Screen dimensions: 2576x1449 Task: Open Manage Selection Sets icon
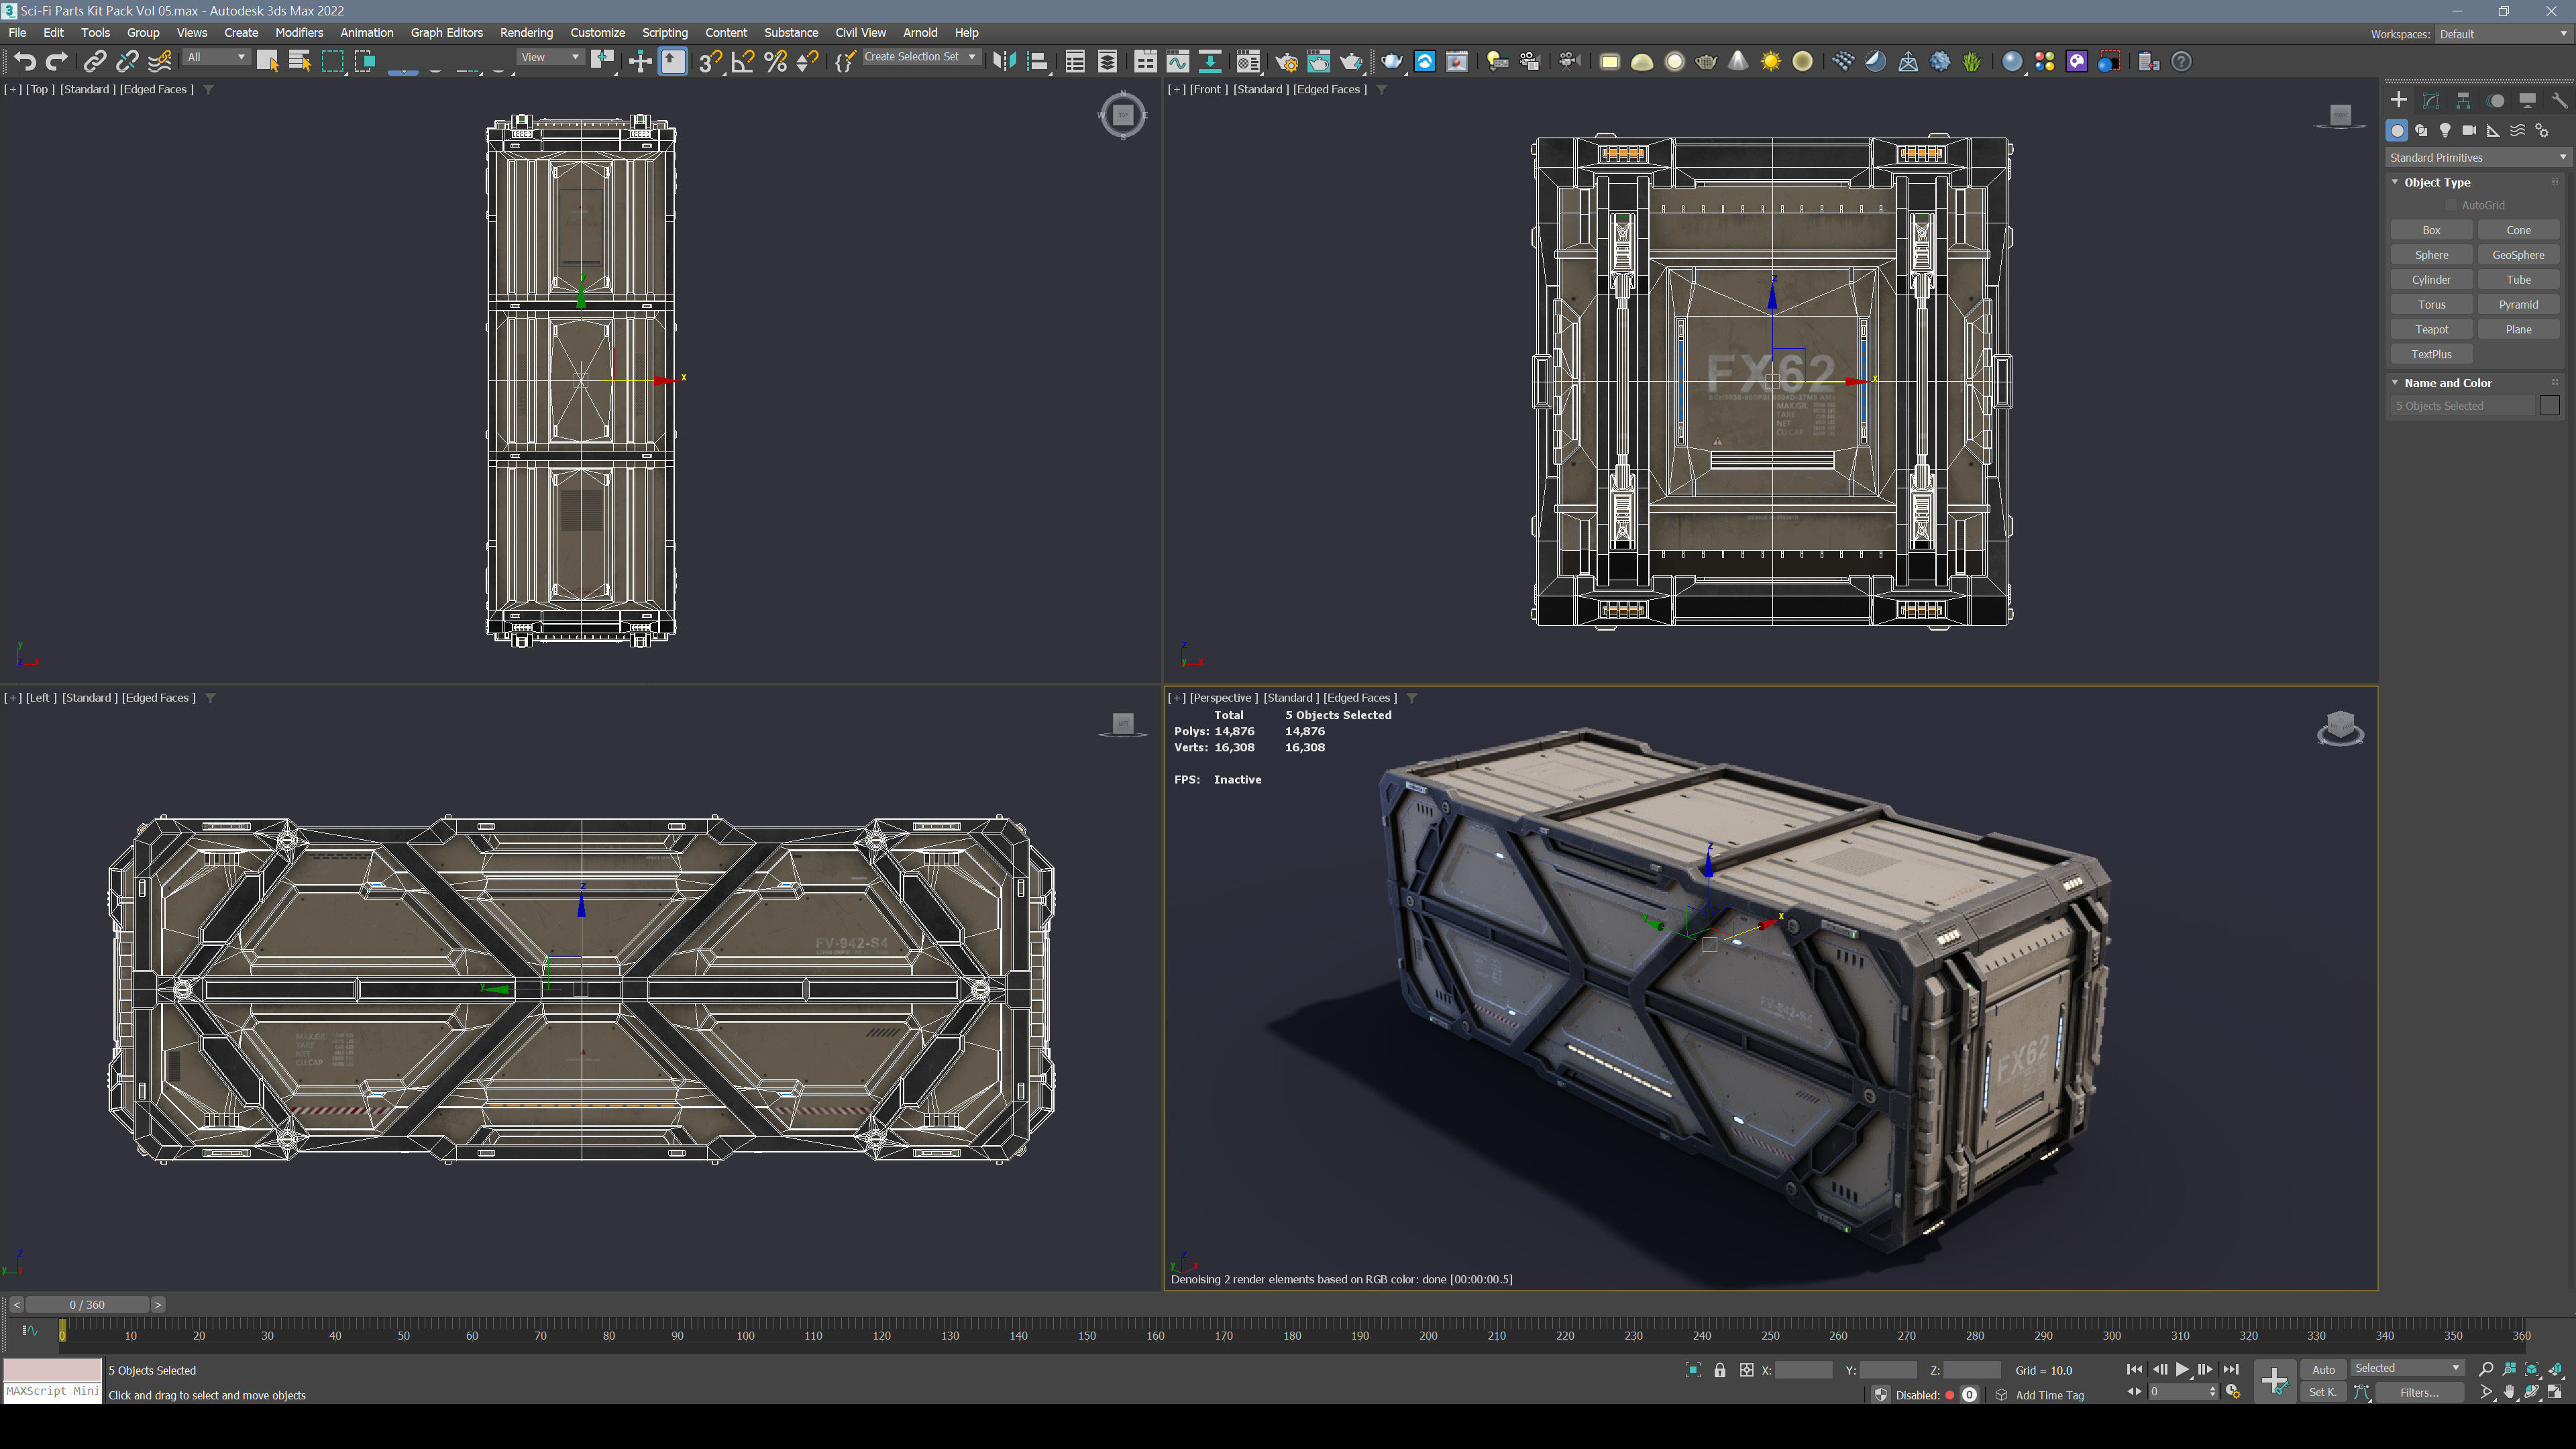(x=845, y=61)
